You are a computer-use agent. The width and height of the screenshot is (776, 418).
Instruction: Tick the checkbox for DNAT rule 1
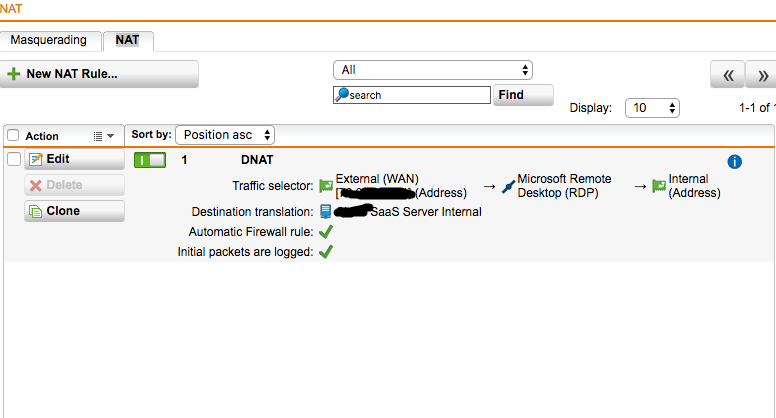coord(14,159)
